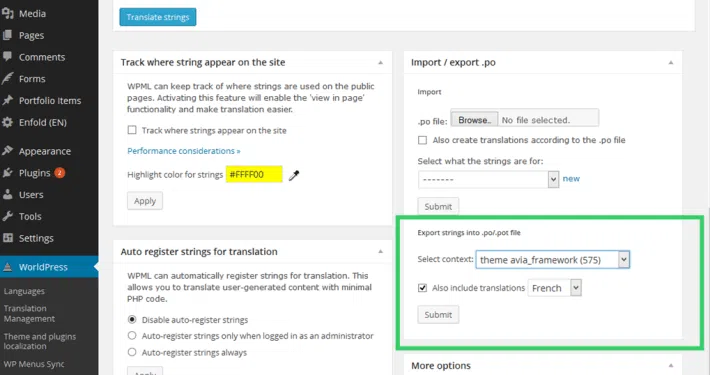
Task: Click the Forms feather icon
Action: 7,78
